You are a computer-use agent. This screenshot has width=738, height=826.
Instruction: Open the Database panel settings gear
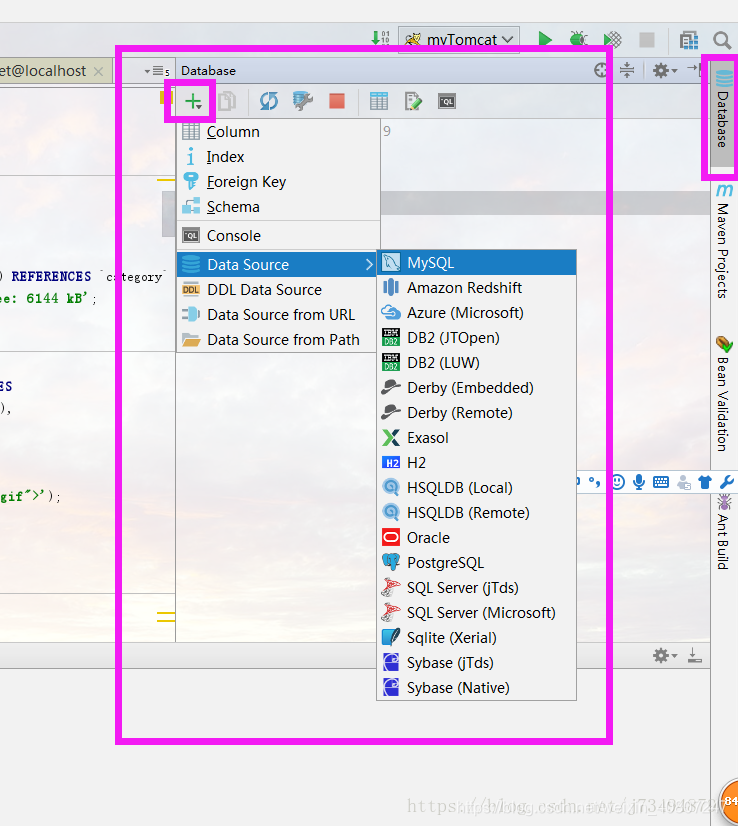[664, 70]
